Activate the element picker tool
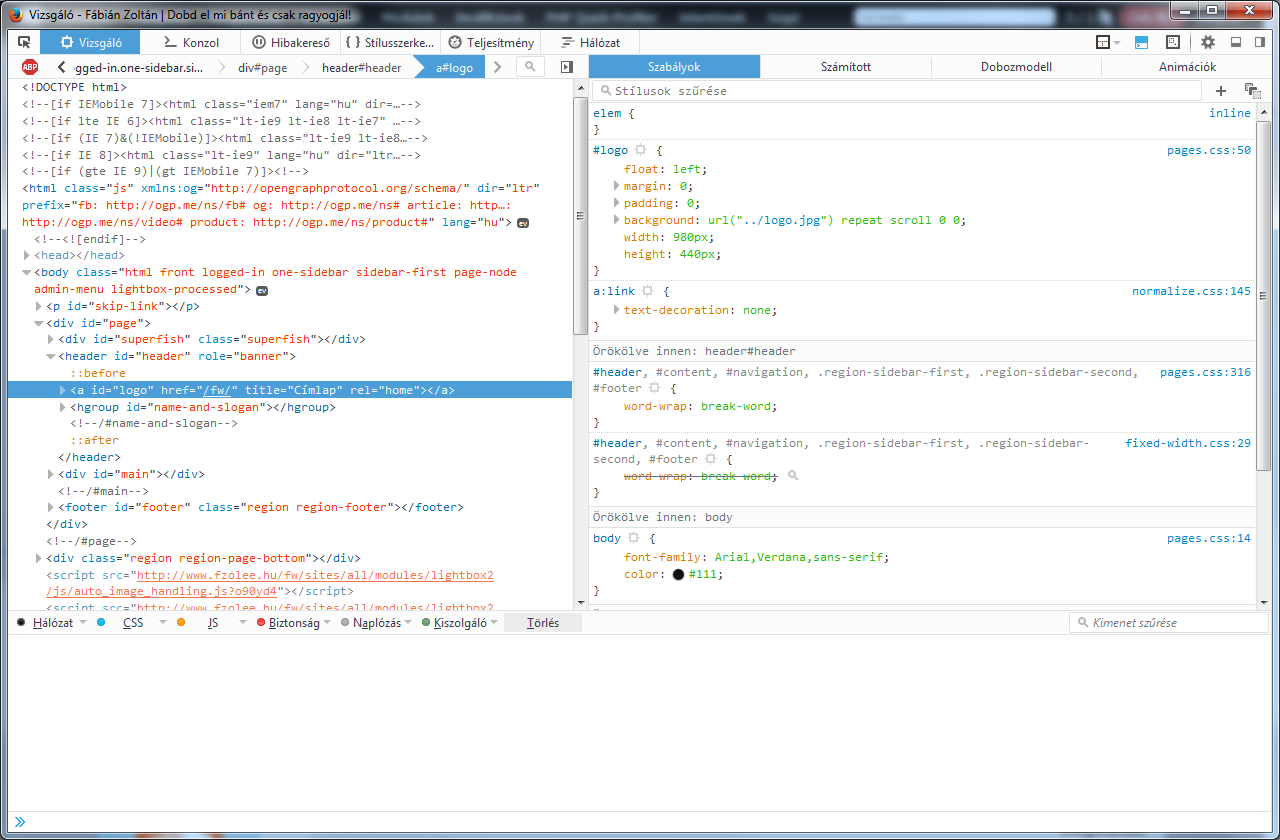The height and width of the screenshot is (840, 1280). tap(24, 42)
